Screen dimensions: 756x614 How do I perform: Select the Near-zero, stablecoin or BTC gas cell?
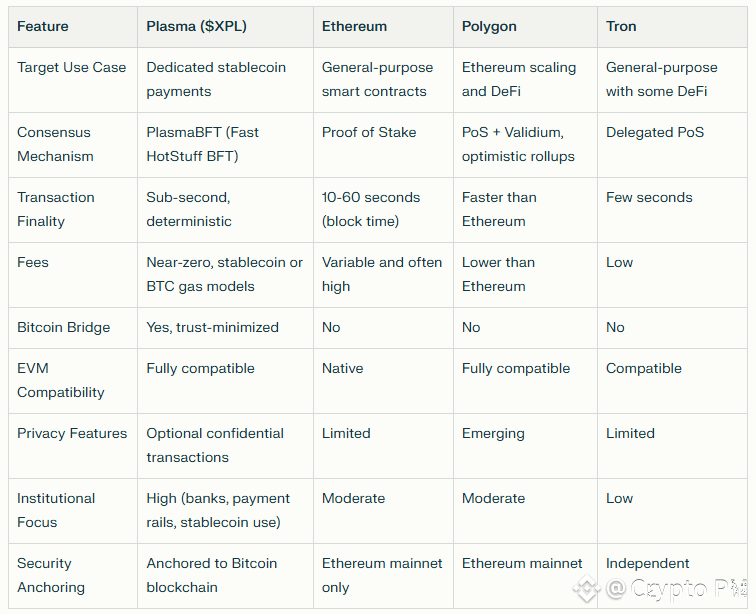[x=225, y=274]
